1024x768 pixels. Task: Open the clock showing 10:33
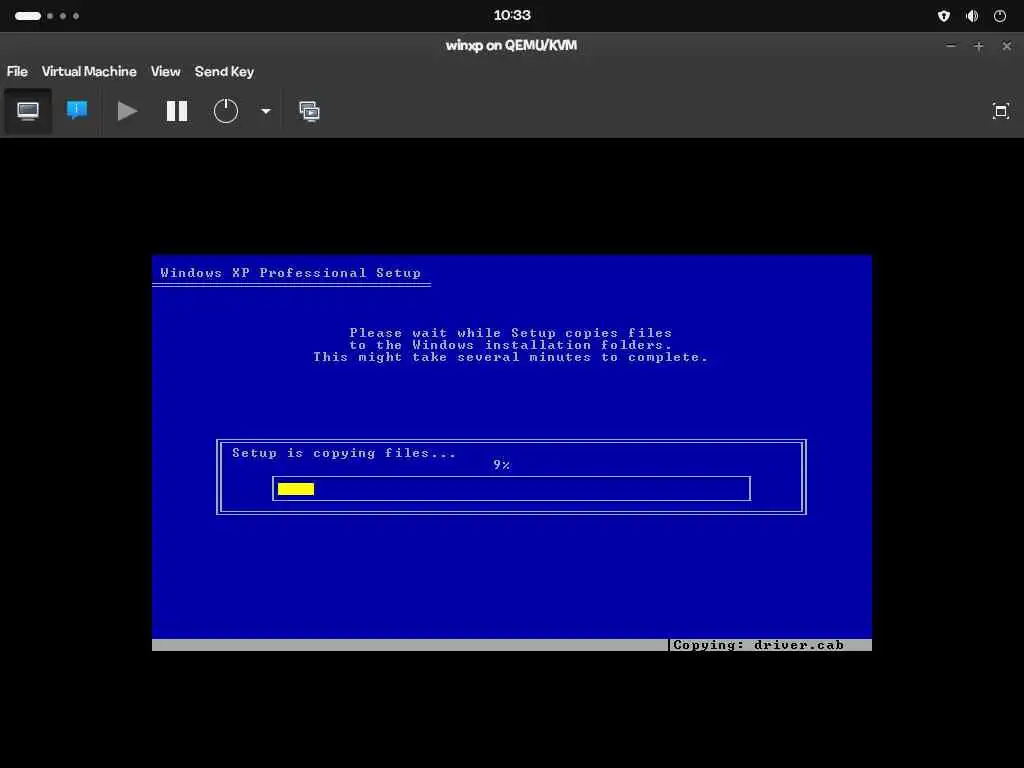point(512,15)
